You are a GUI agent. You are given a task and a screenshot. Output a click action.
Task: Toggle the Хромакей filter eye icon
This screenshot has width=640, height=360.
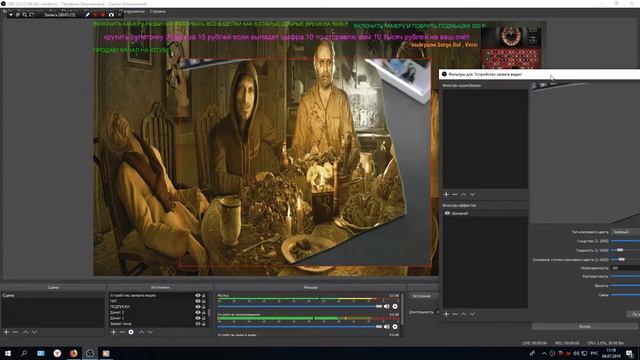[447, 213]
